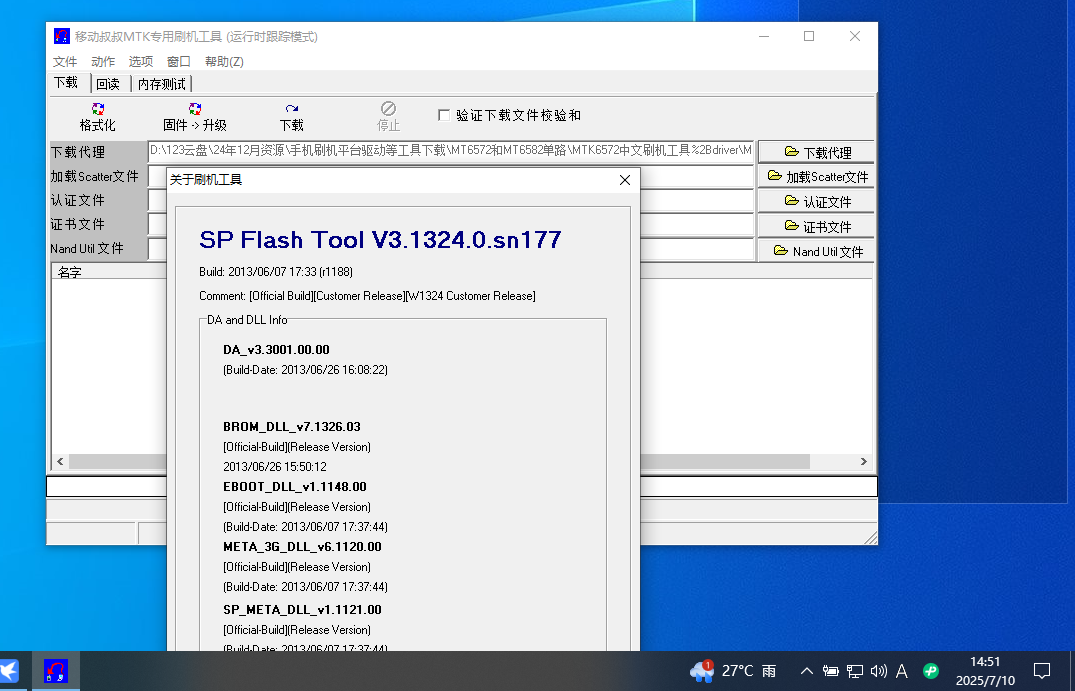1075x691 pixels.
Task: Click the Build-Date 2013/06/26 16:08:22 text
Action: click(x=305, y=369)
